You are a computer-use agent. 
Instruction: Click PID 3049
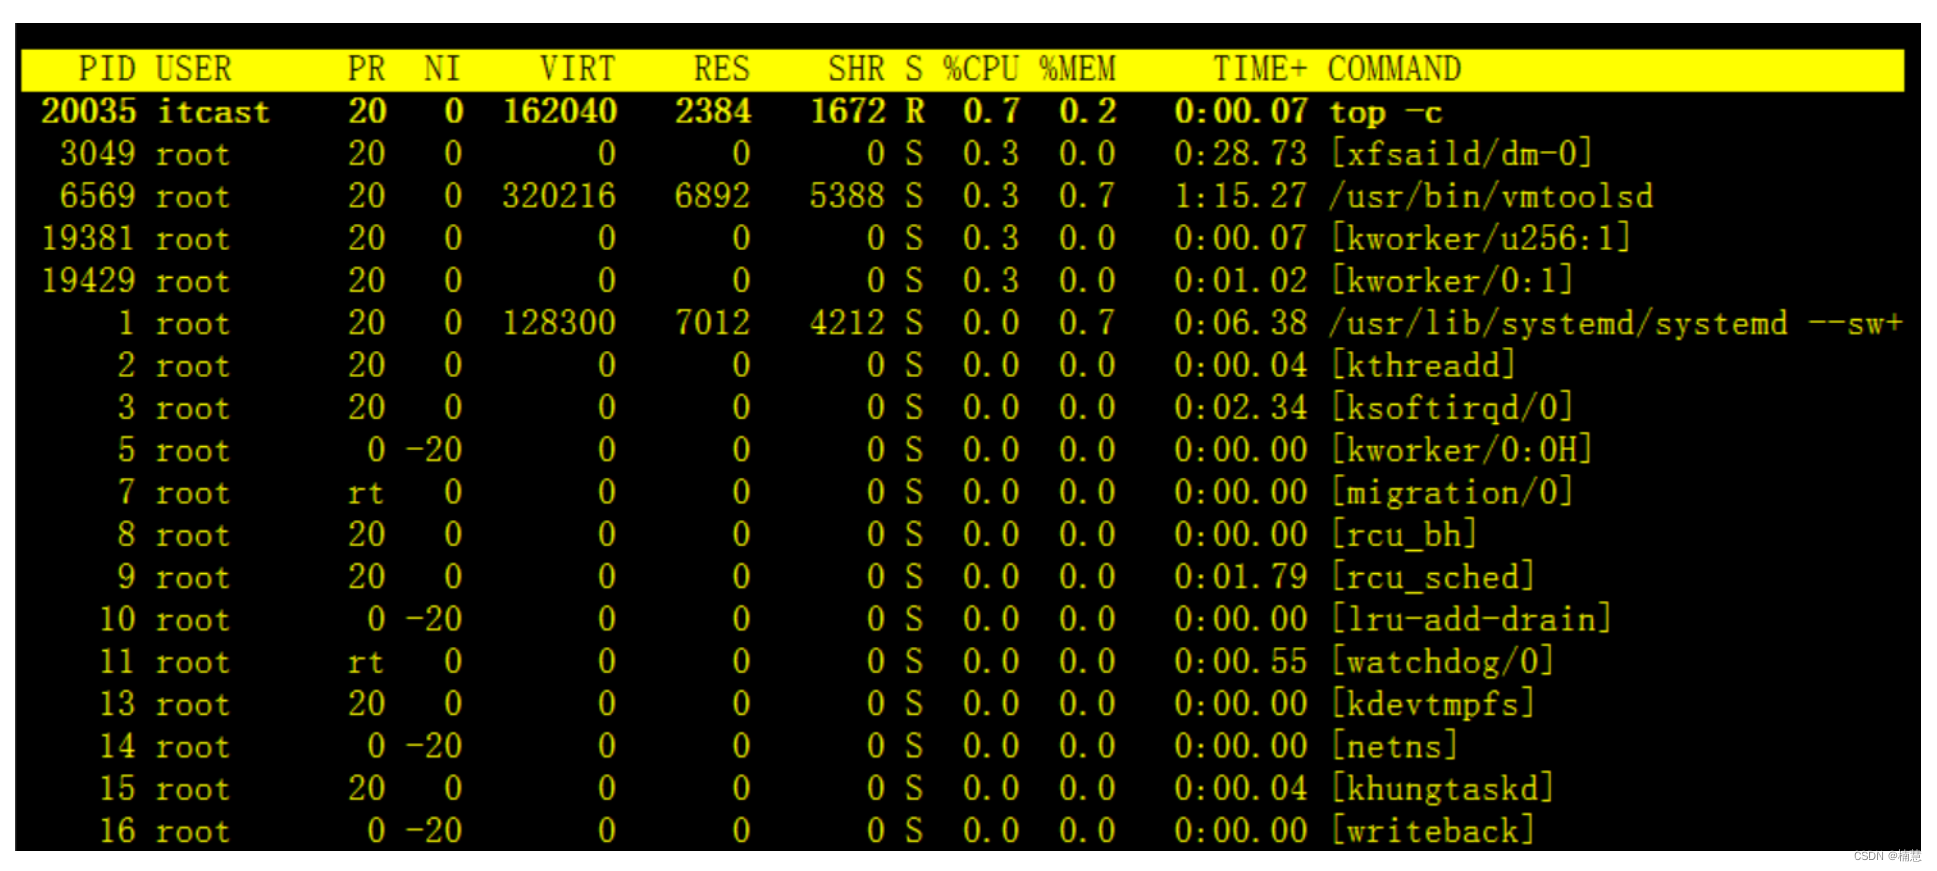coord(98,154)
